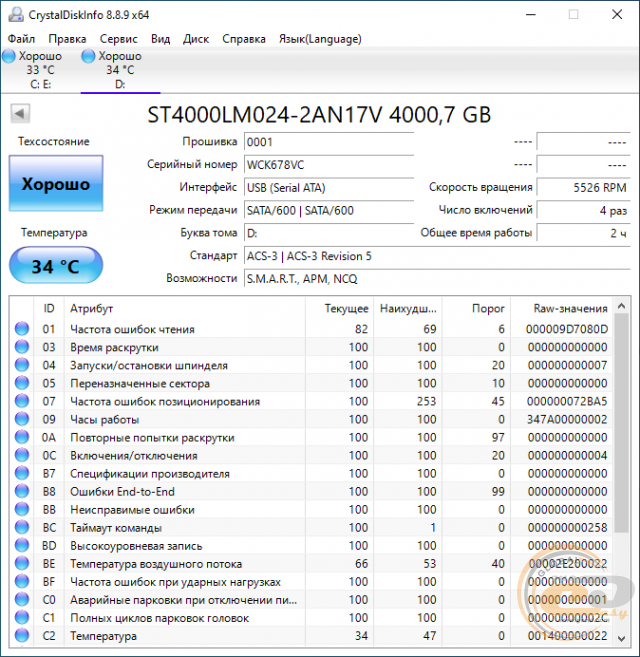Click status orb for attribute C0

pyautogui.click(x=22, y=600)
